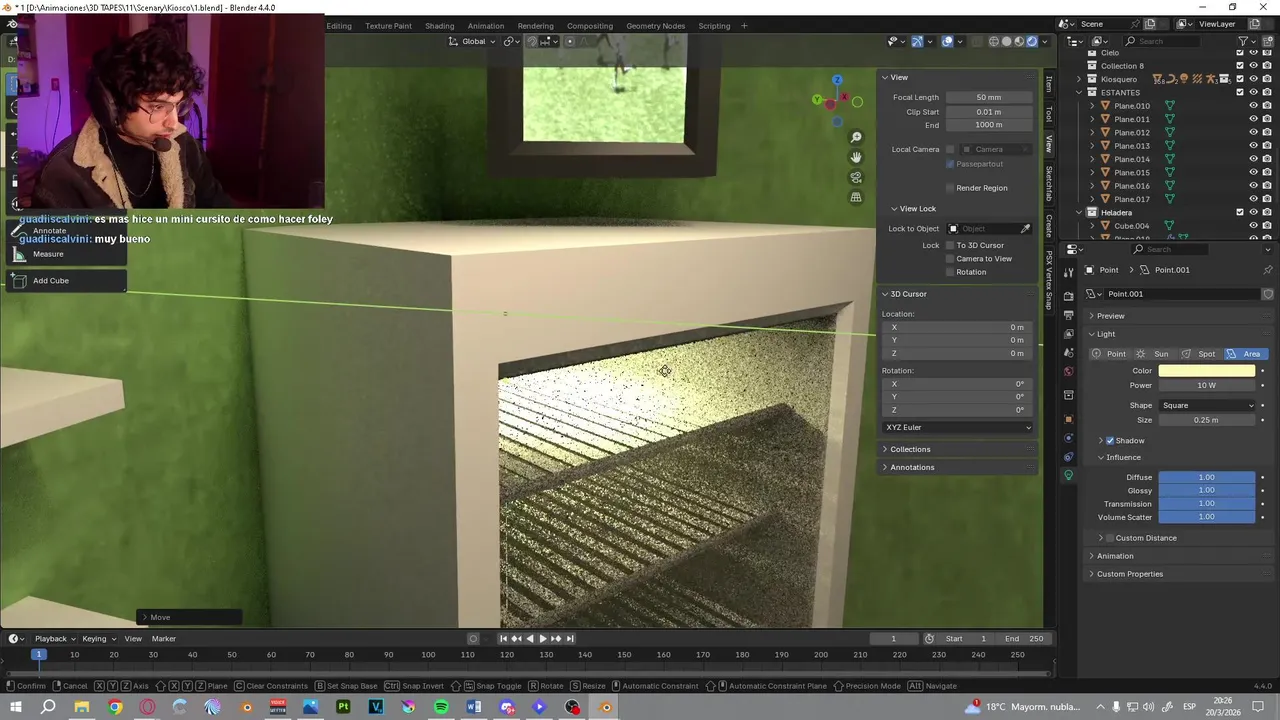Image resolution: width=1280 pixels, height=720 pixels.
Task: Click the Windows Start button
Action: (16, 707)
